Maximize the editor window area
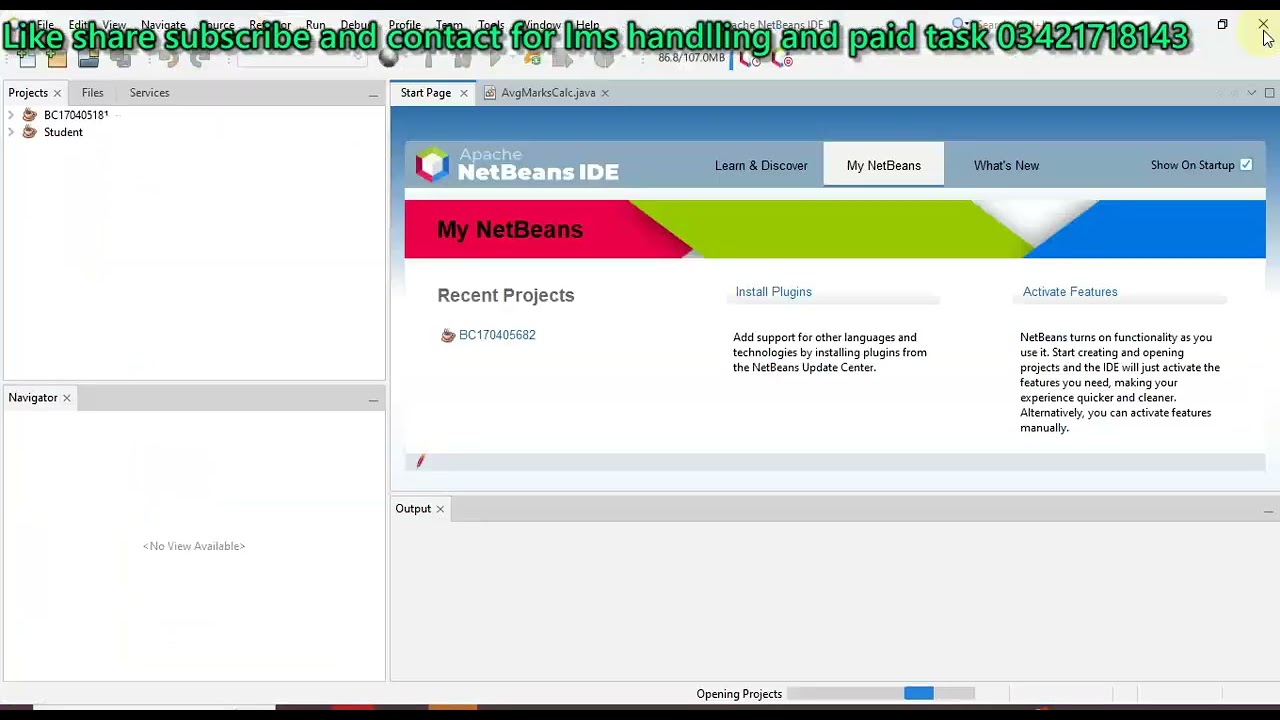The image size is (1280, 720). click(x=1269, y=93)
